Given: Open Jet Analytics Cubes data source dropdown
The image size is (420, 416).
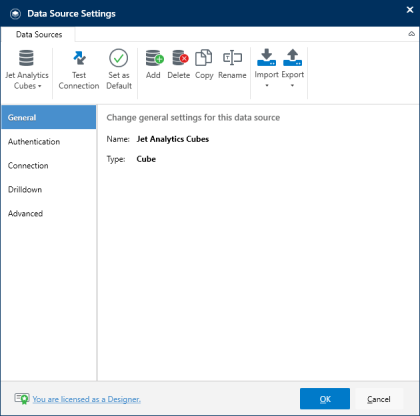Looking at the screenshot, I should 27,70.
